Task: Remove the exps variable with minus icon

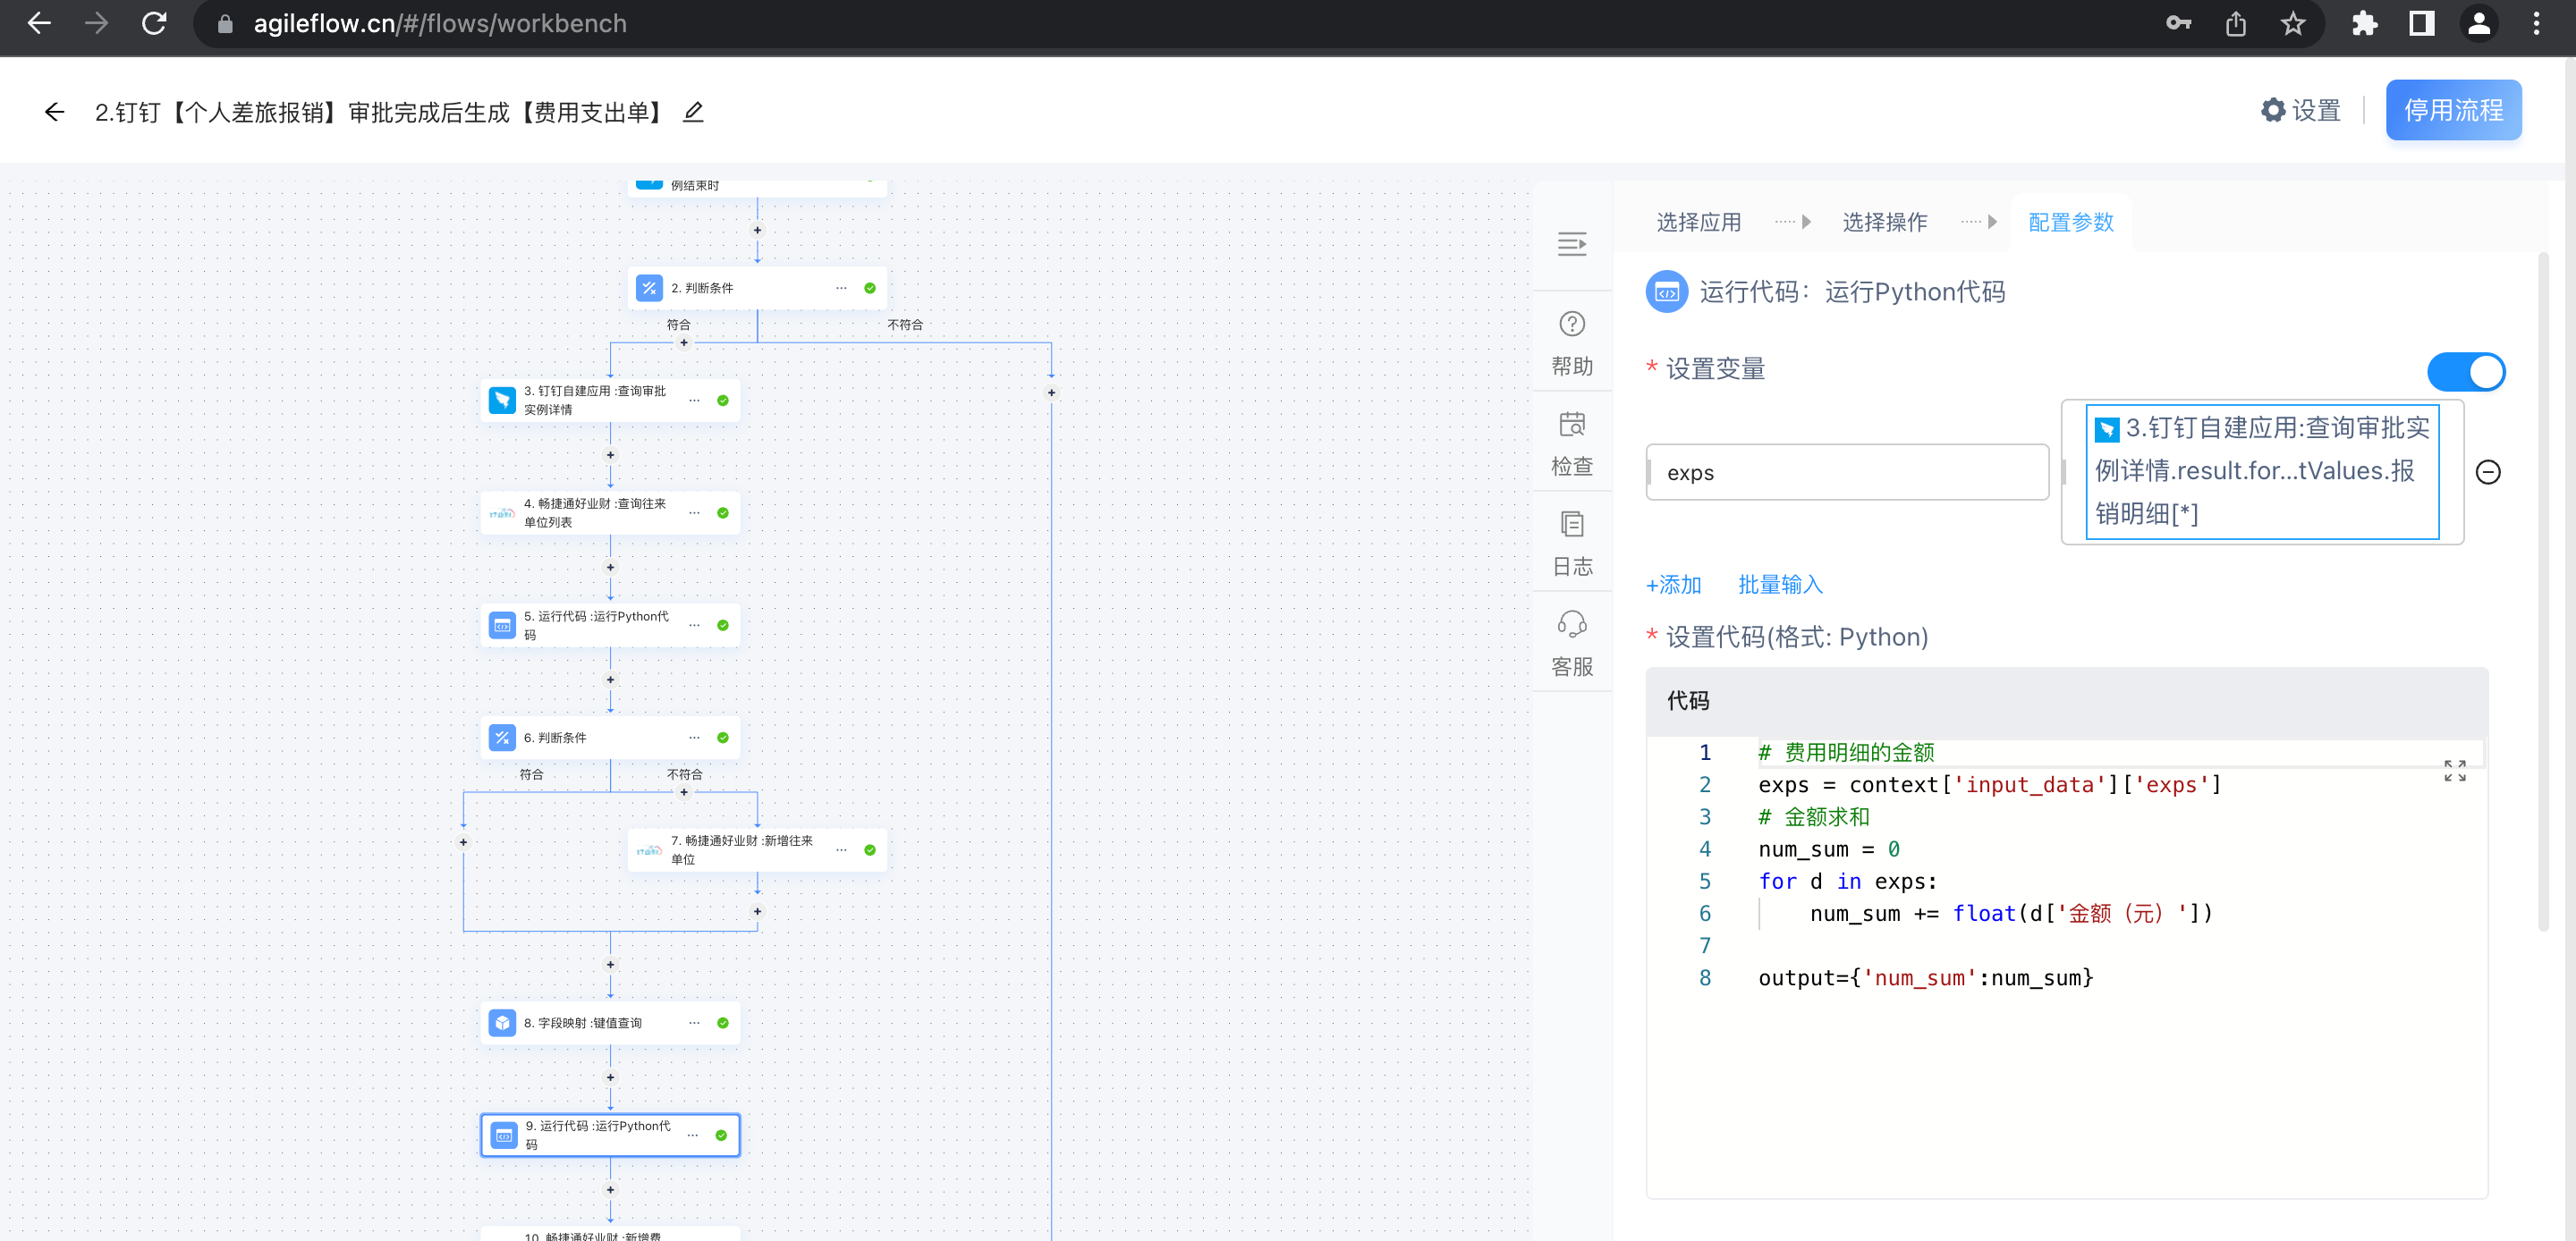Action: pos(2487,472)
